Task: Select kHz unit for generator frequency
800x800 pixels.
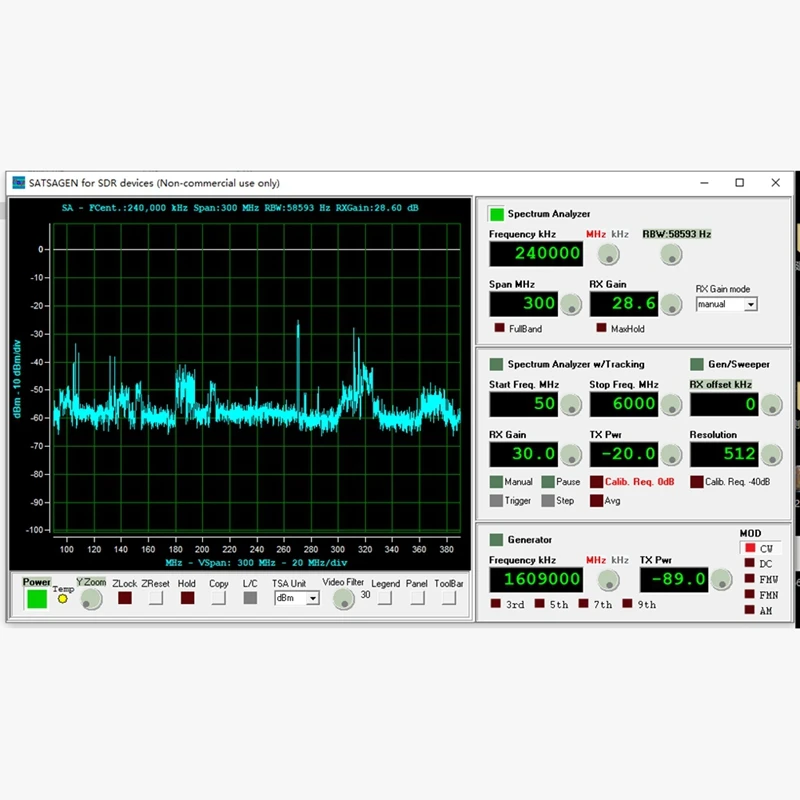Action: 619,560
